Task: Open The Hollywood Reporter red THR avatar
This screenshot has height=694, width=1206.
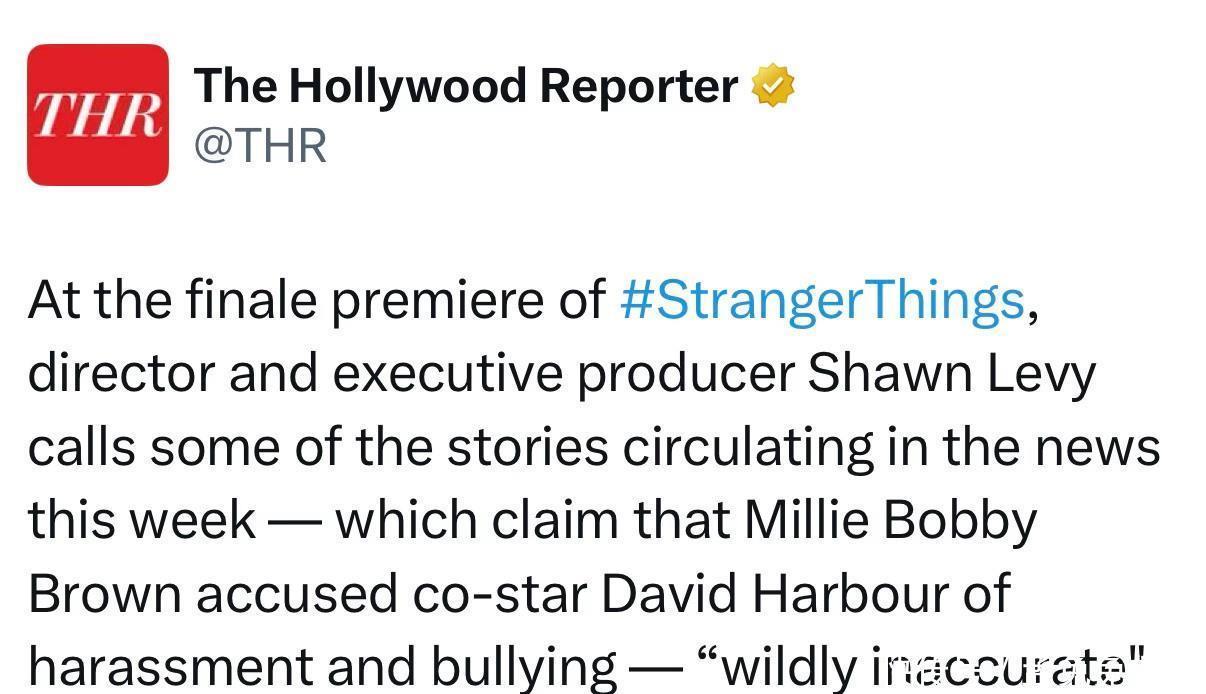Action: point(97,115)
